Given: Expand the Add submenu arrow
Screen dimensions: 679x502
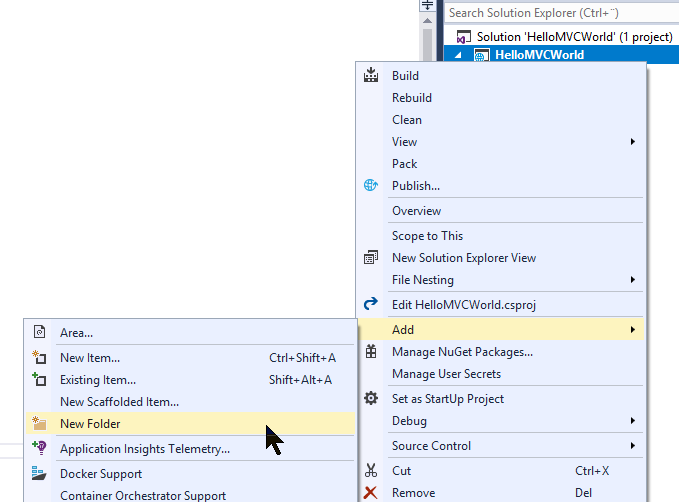Looking at the screenshot, I should click(633, 330).
